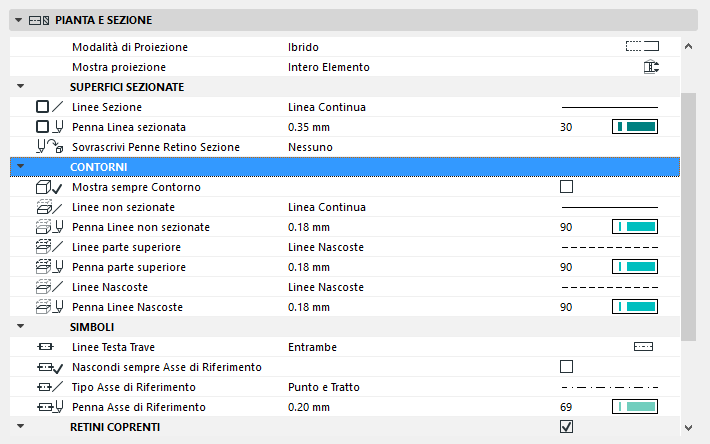Click the Linee Sezione line type preview
The width and height of the screenshot is (710, 444).
[609, 107]
